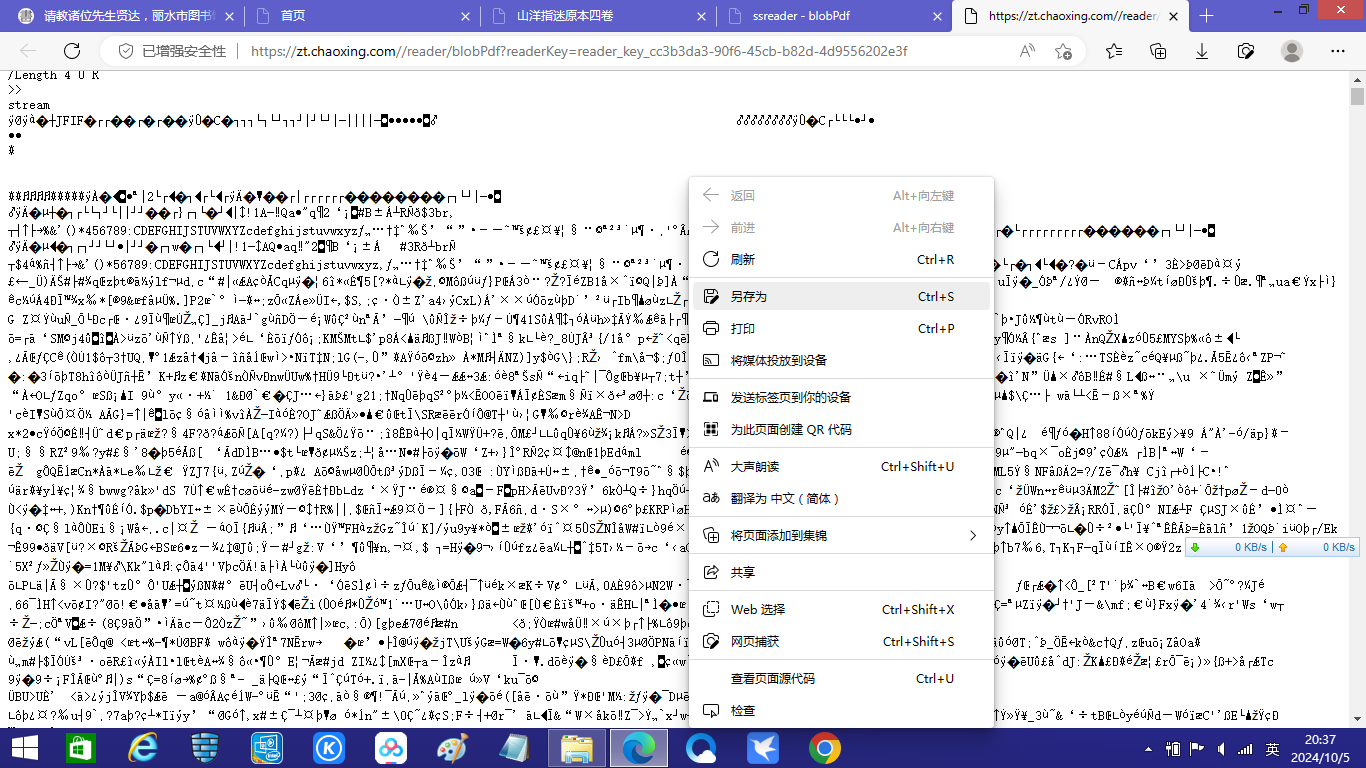Click 刷新 (Refresh) in the context menu
1366x768 pixels.
point(841,259)
